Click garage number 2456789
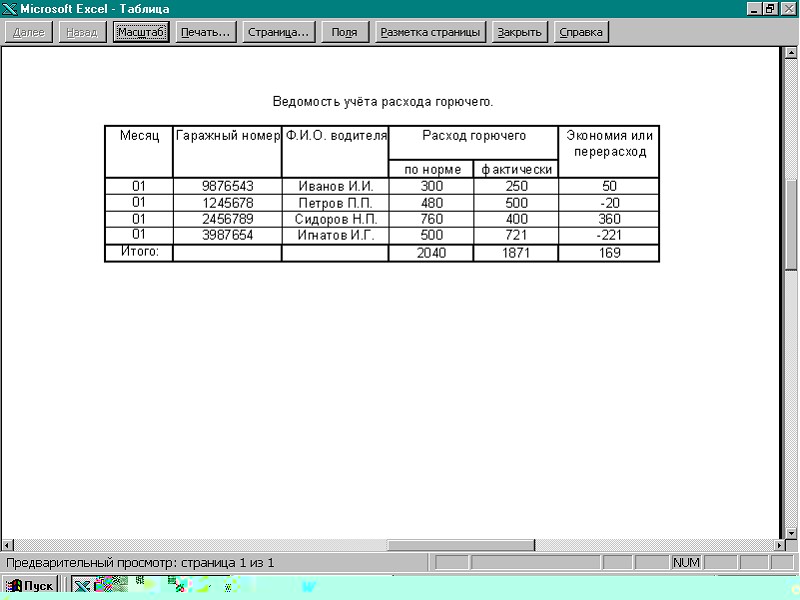 [x=228, y=219]
